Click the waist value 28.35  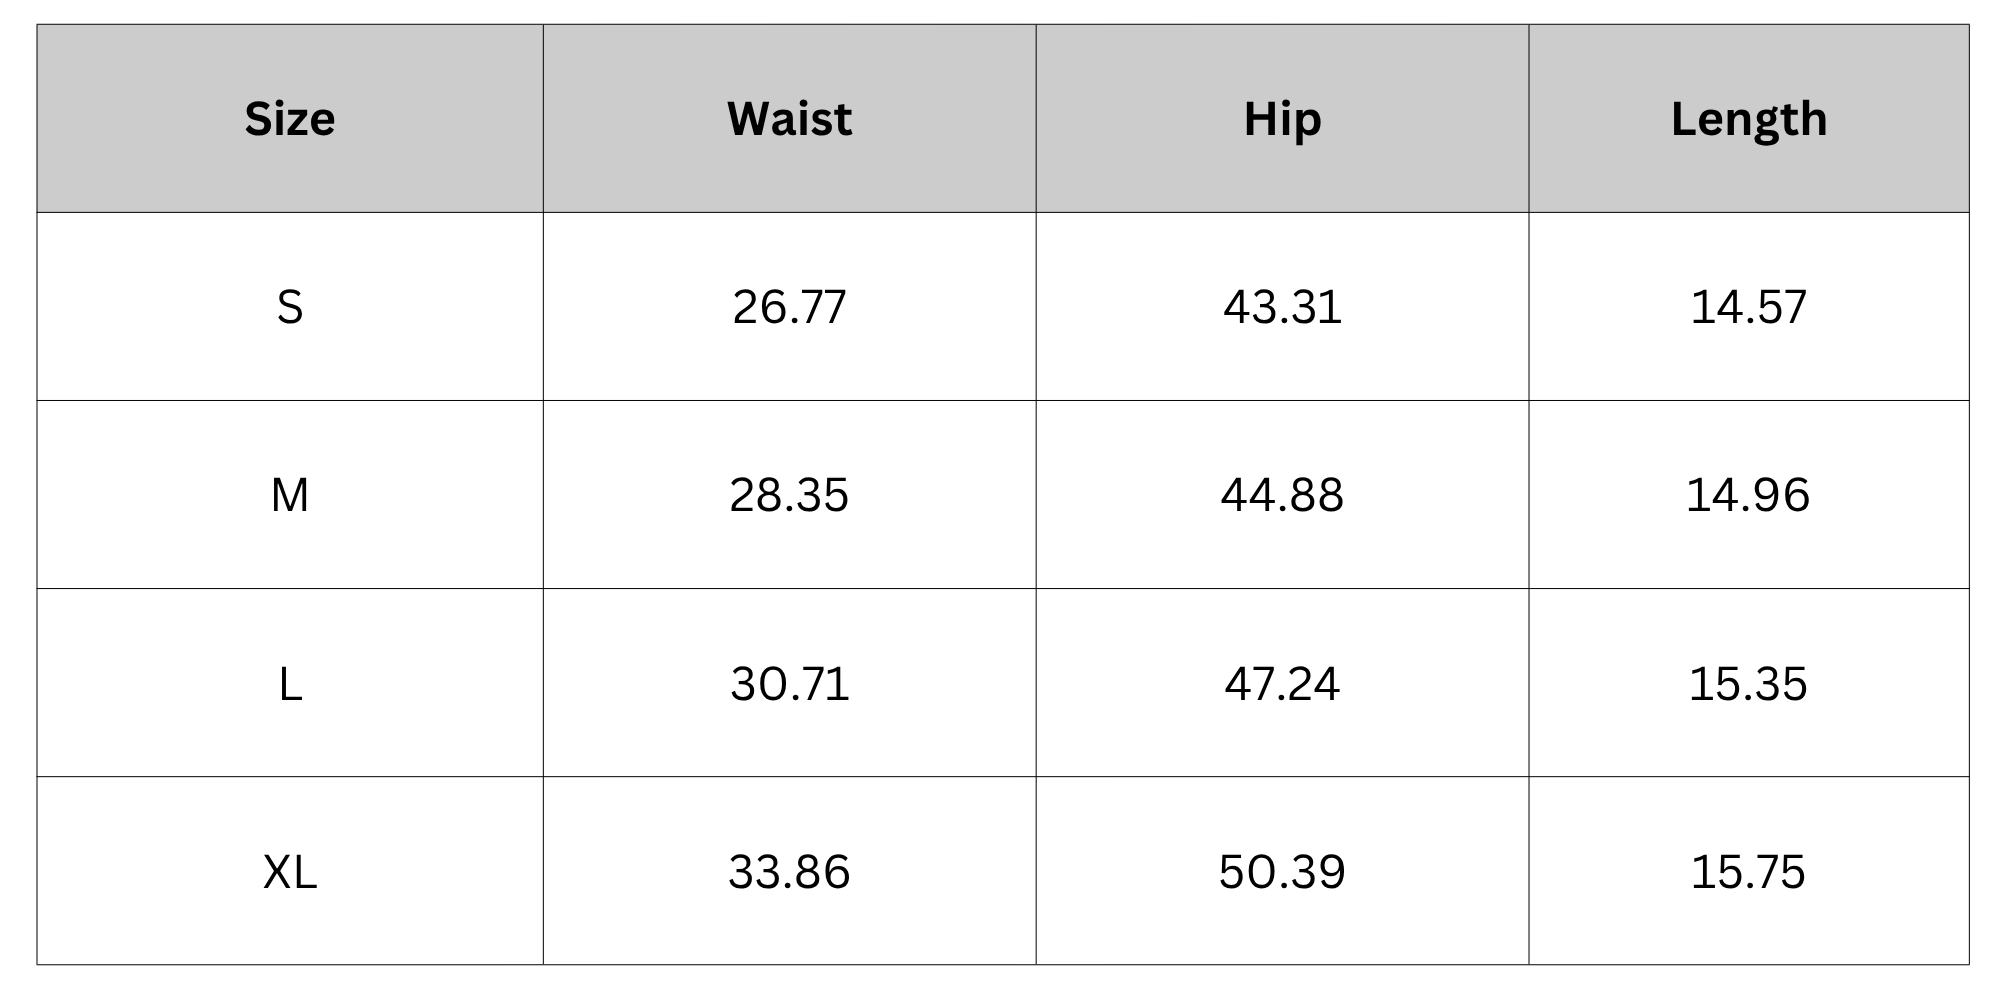790,495
